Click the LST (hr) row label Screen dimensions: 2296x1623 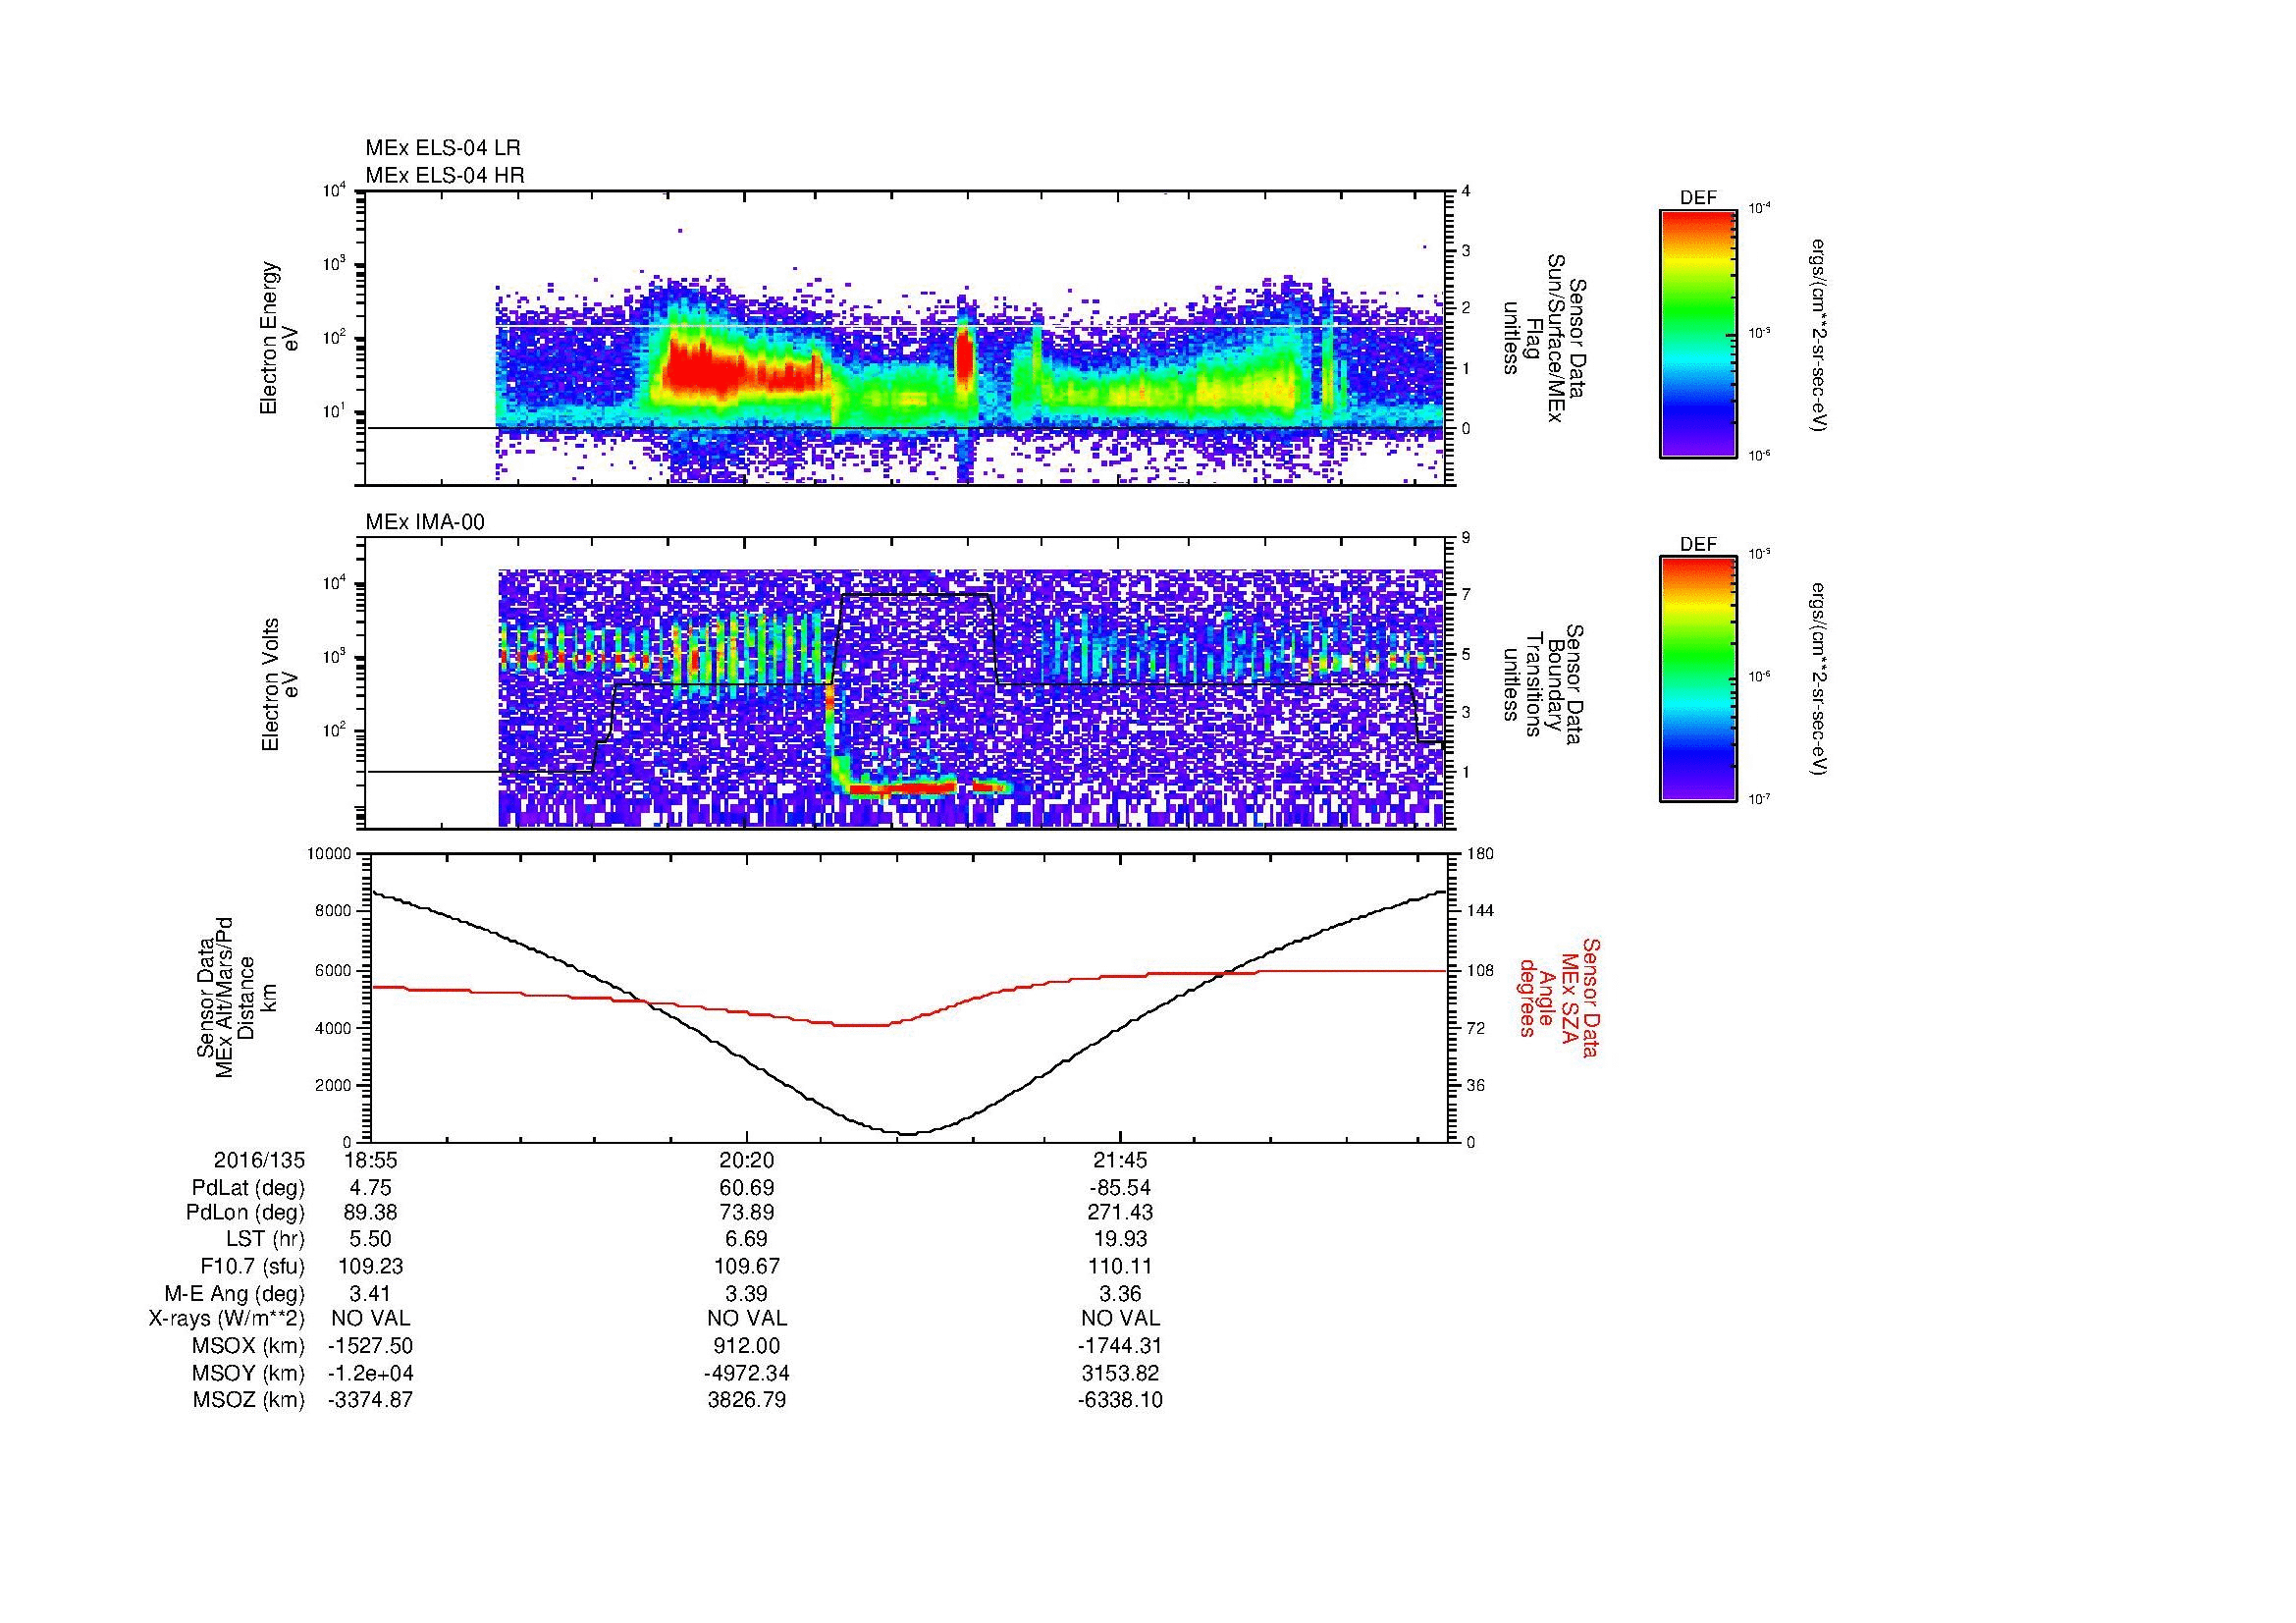point(264,1240)
